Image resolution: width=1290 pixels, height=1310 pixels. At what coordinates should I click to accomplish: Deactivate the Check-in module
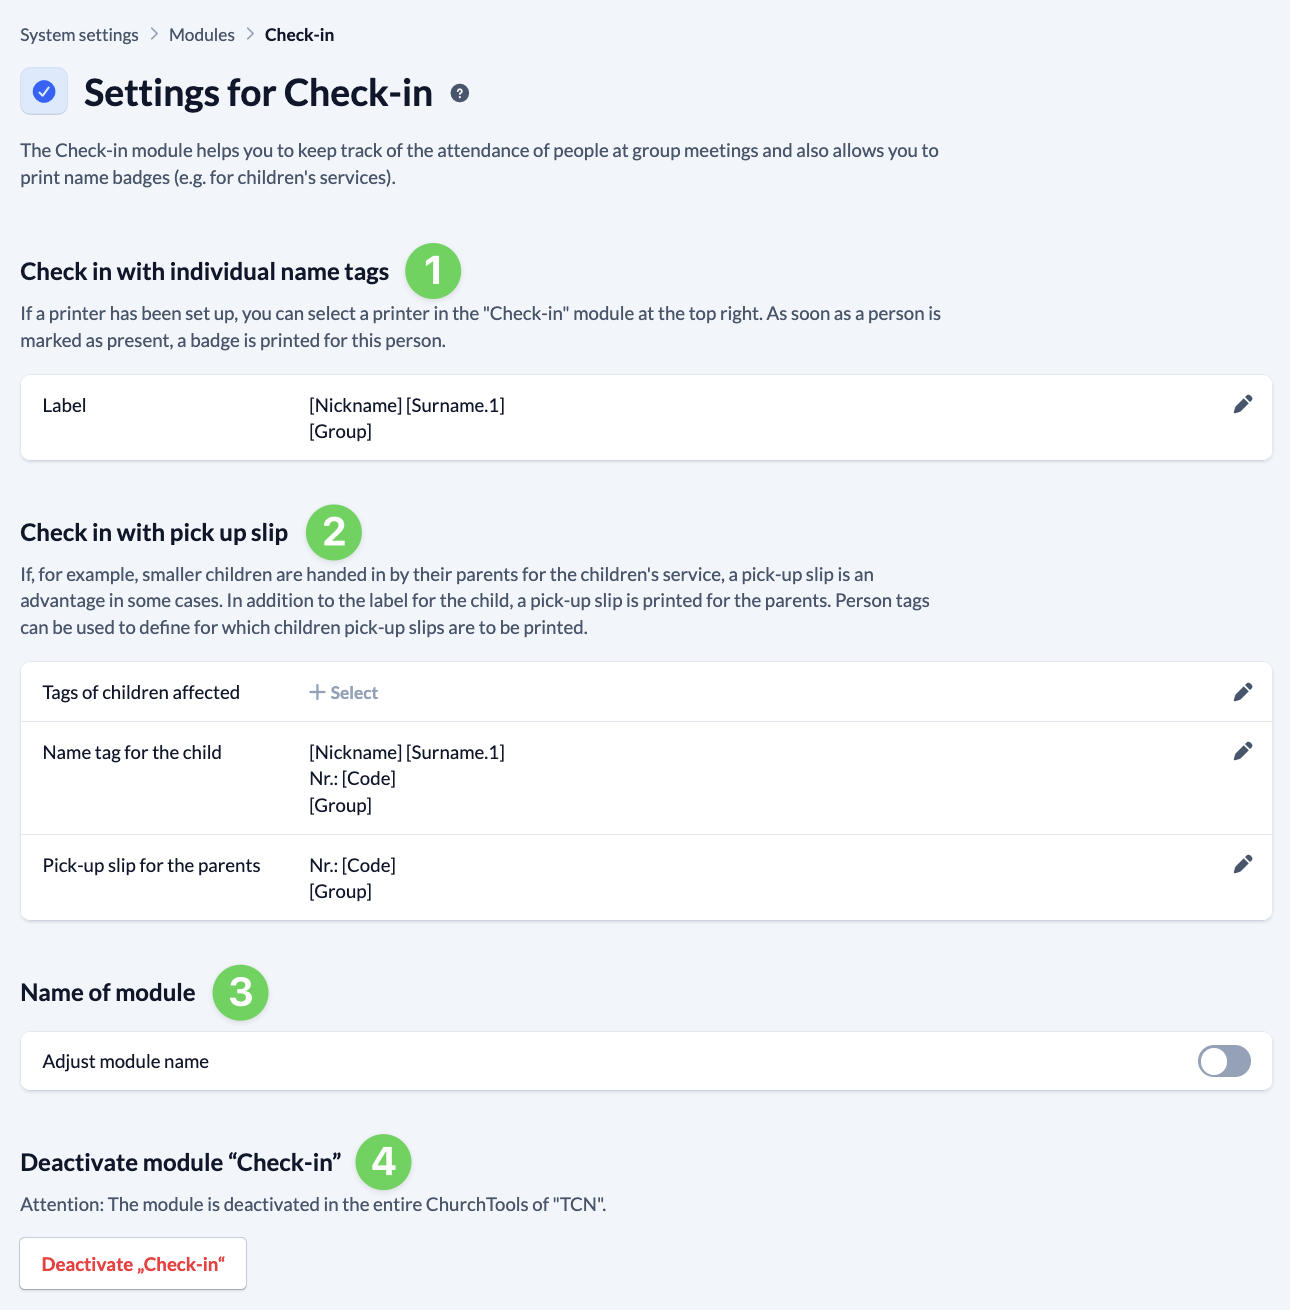tap(133, 1264)
